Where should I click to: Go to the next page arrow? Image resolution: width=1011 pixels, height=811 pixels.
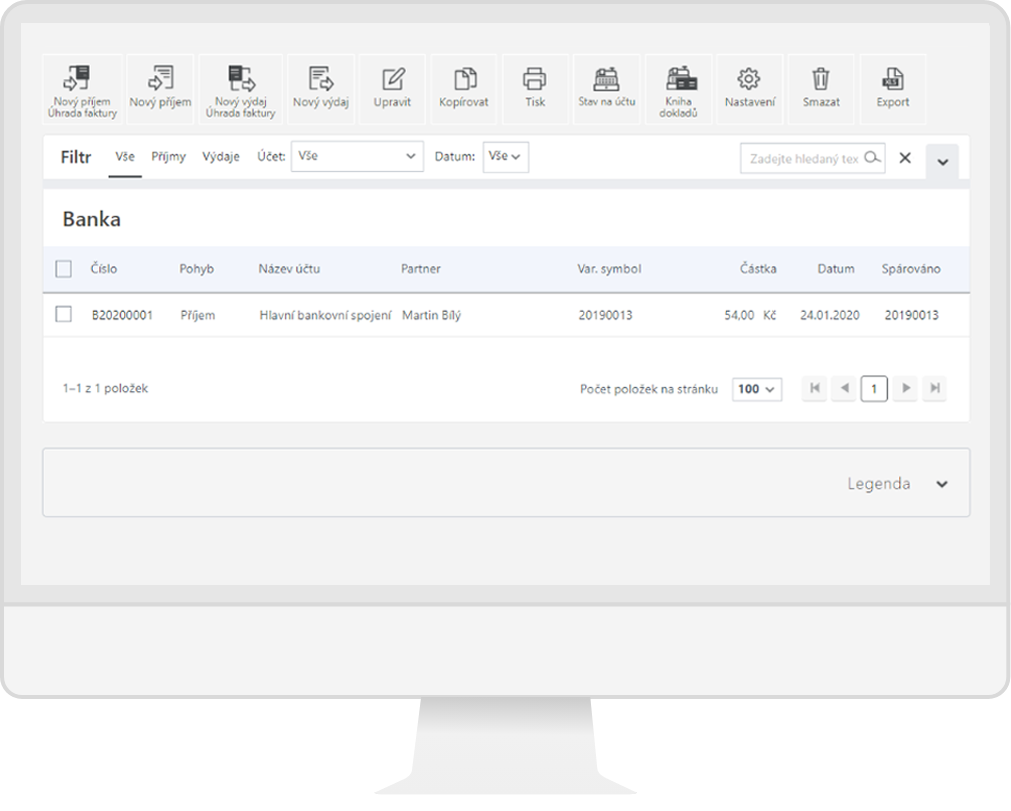pos(905,389)
